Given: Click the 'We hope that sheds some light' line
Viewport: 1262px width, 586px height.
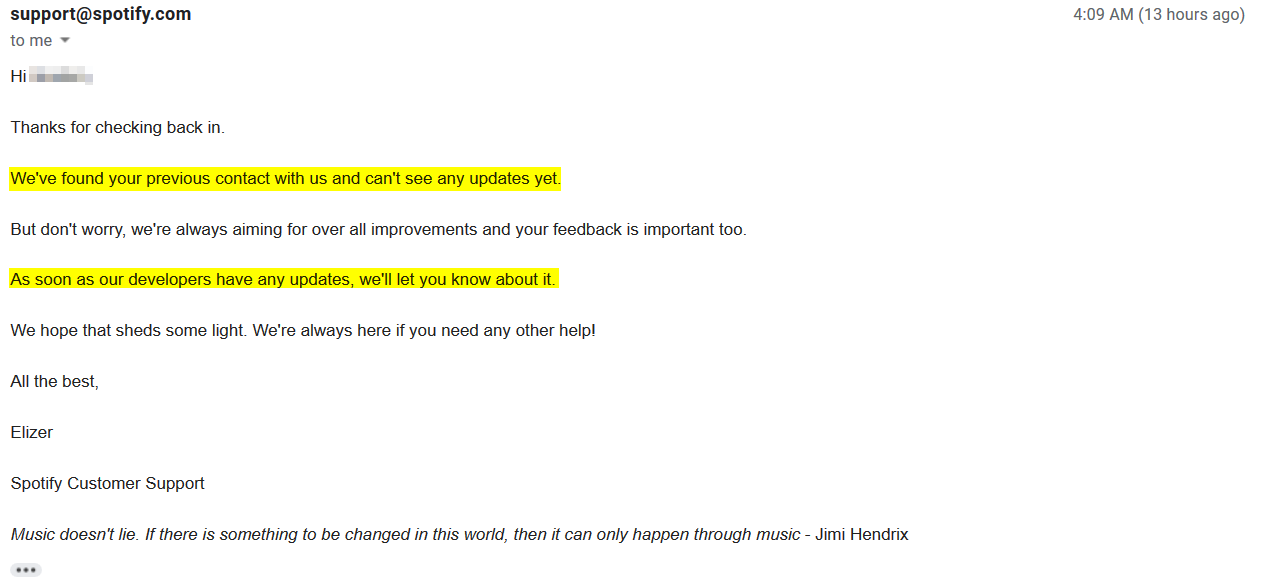Looking at the screenshot, I should point(303,331).
